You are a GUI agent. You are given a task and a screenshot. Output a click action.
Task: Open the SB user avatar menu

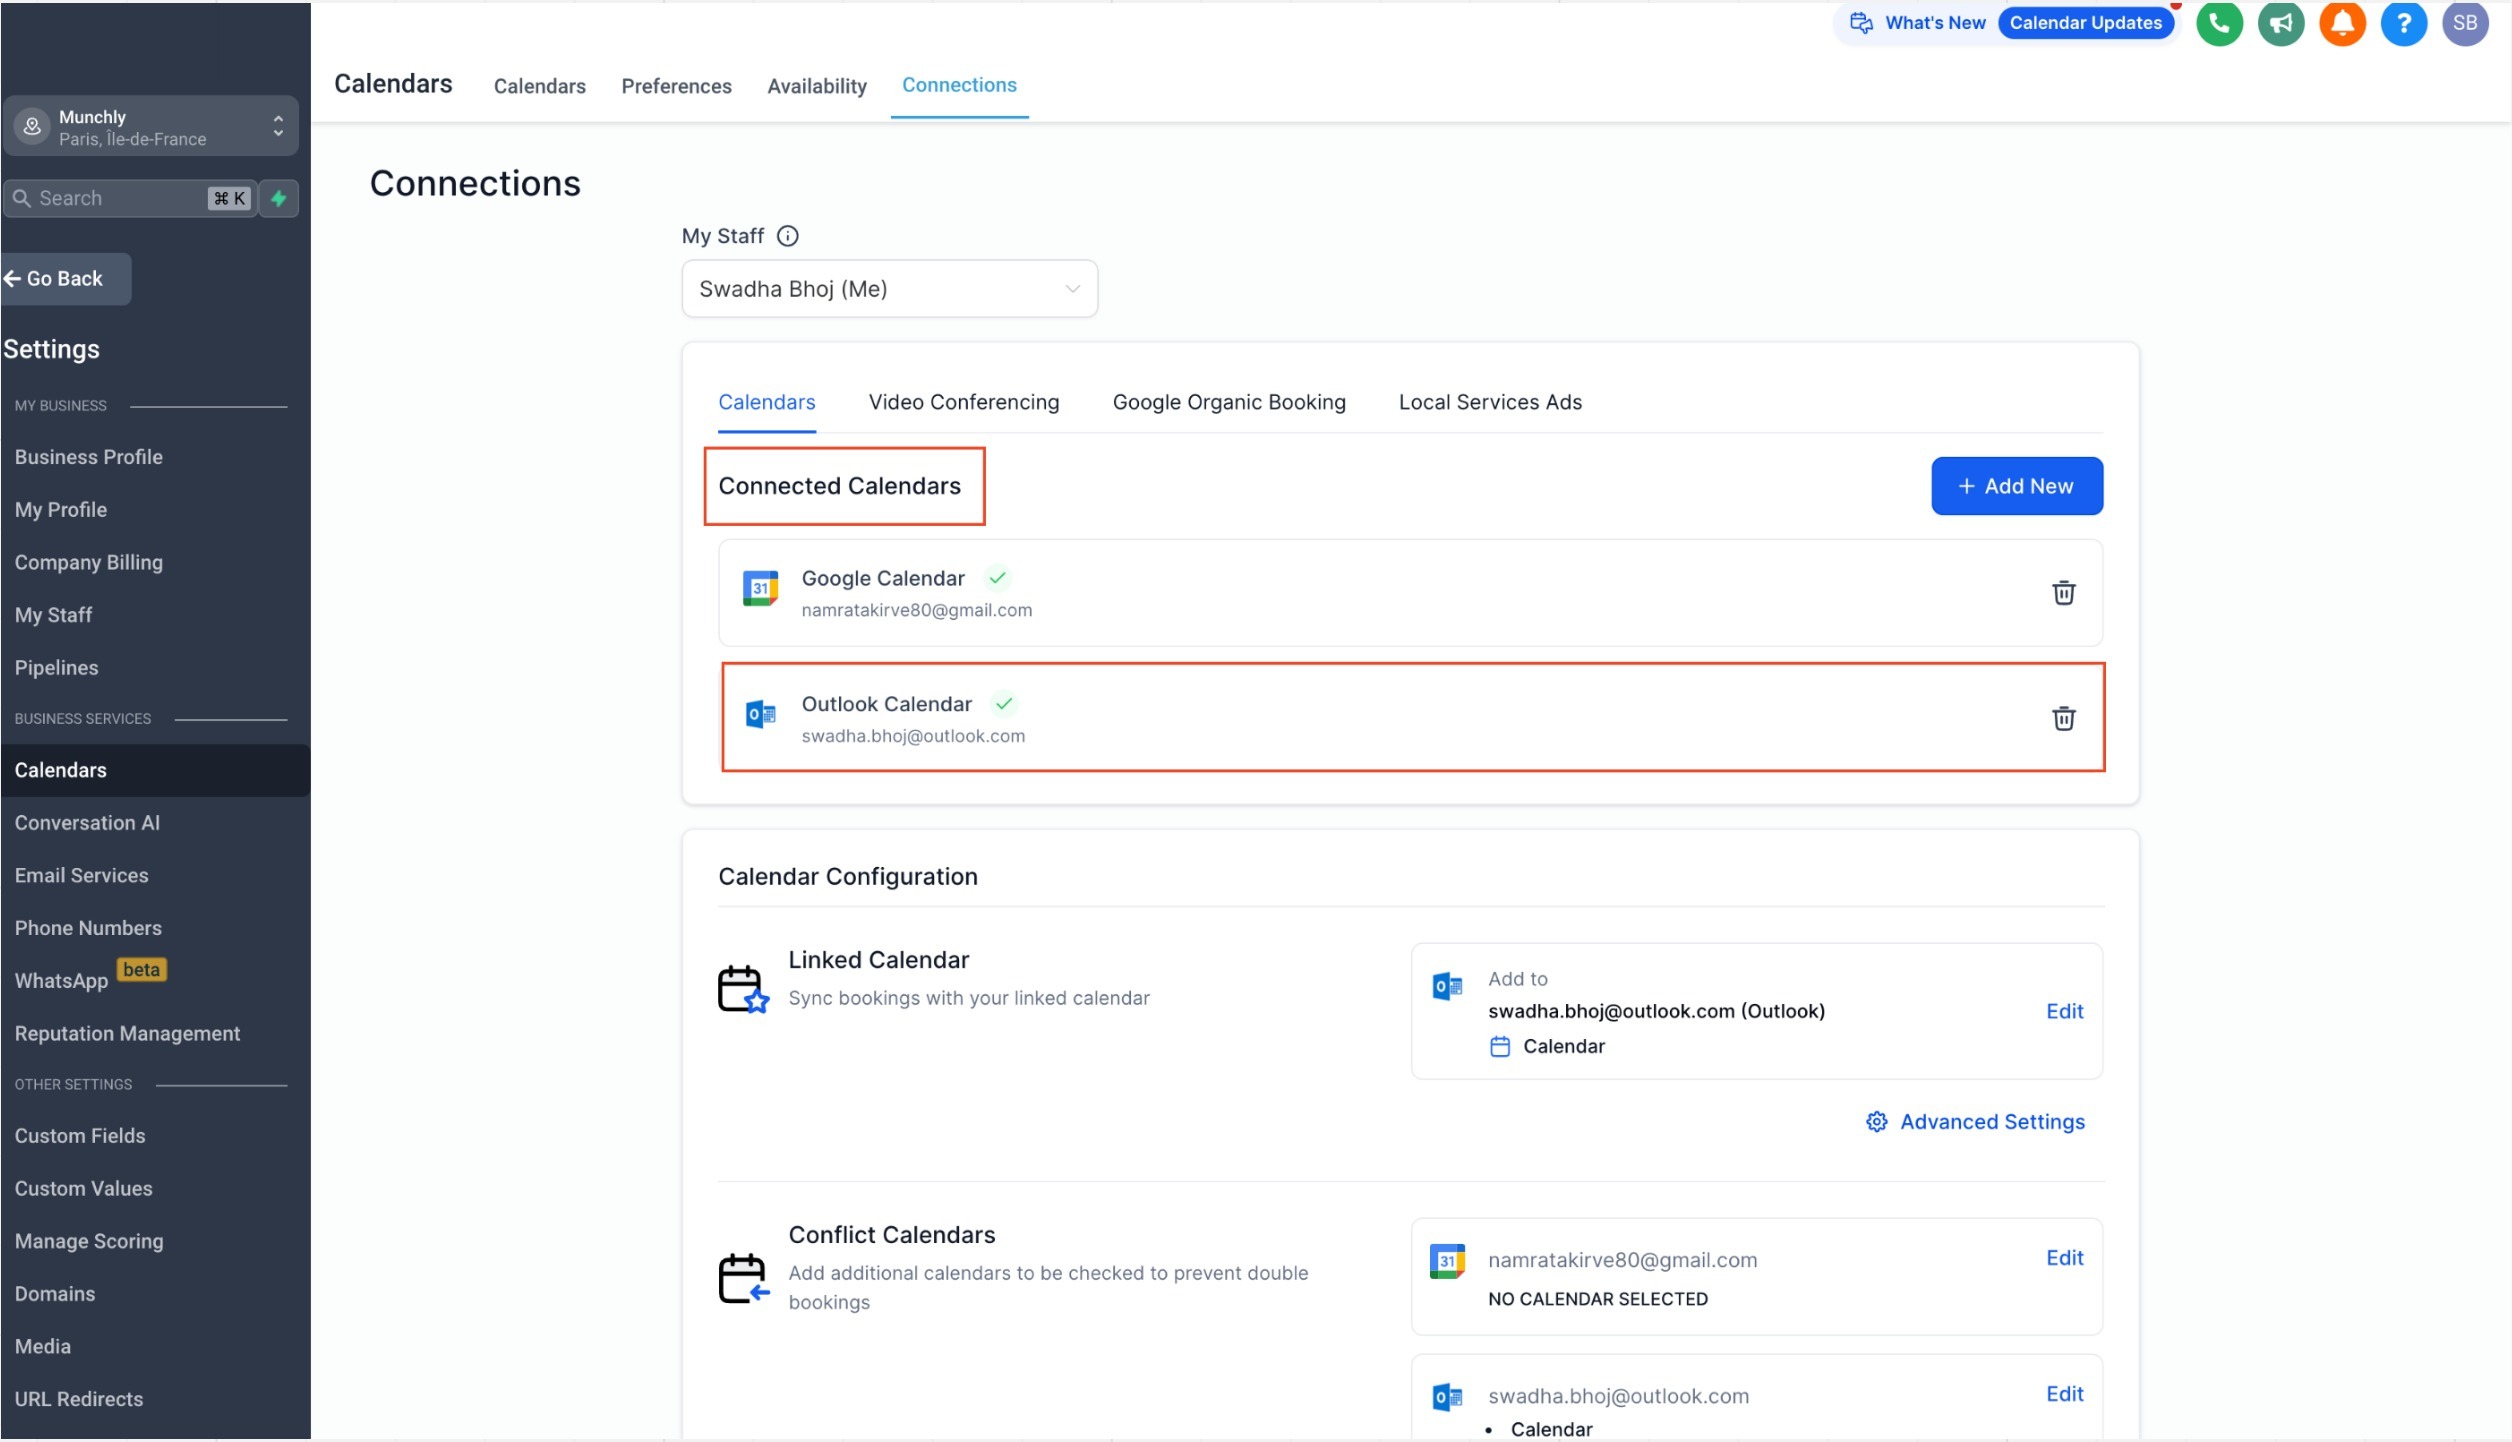point(2464,23)
